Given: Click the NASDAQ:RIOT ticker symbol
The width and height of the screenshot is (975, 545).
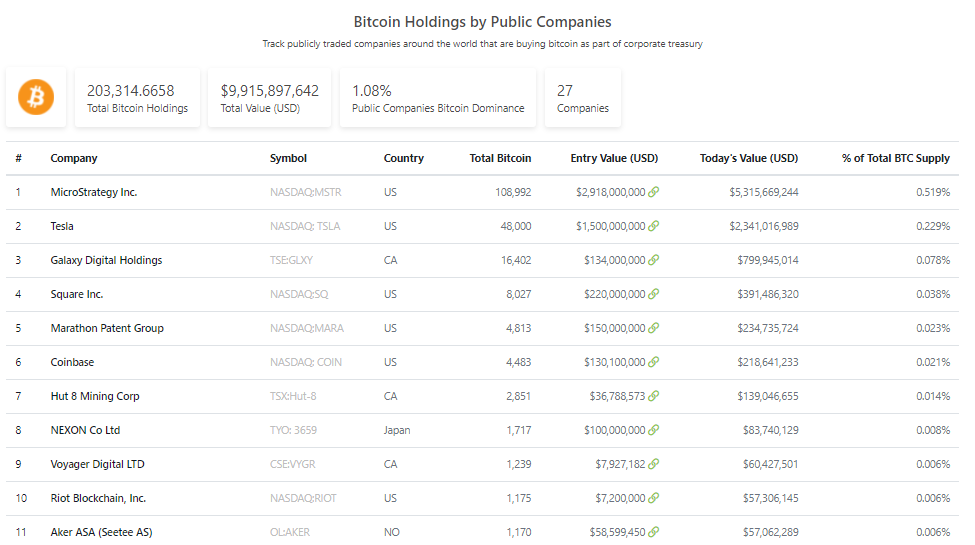Looking at the screenshot, I should coord(303,498).
